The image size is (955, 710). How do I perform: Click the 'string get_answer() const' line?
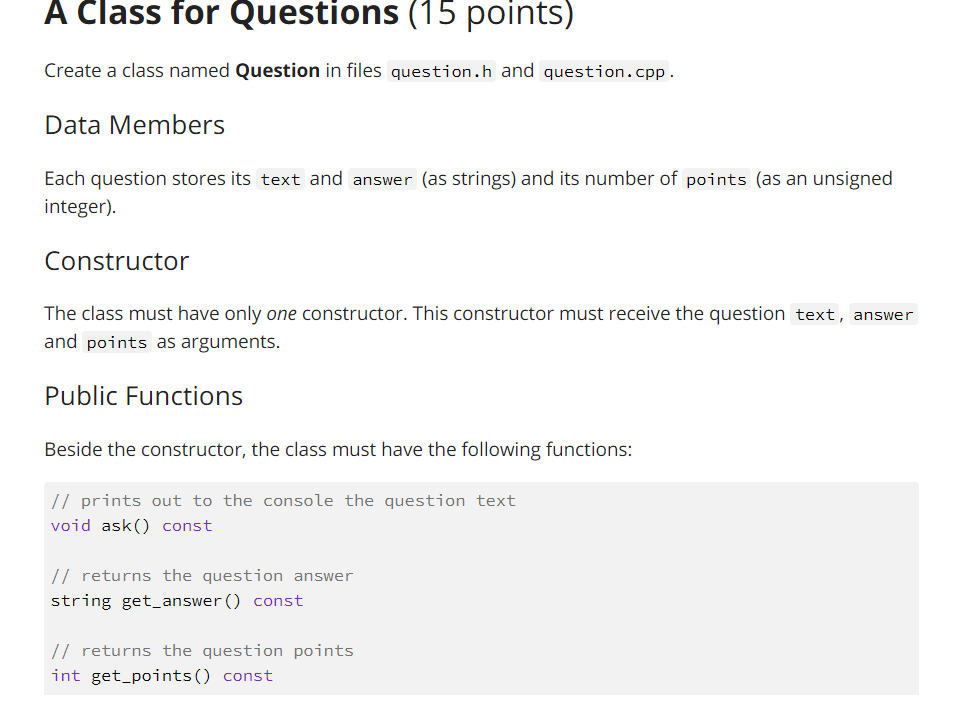[x=177, y=600]
